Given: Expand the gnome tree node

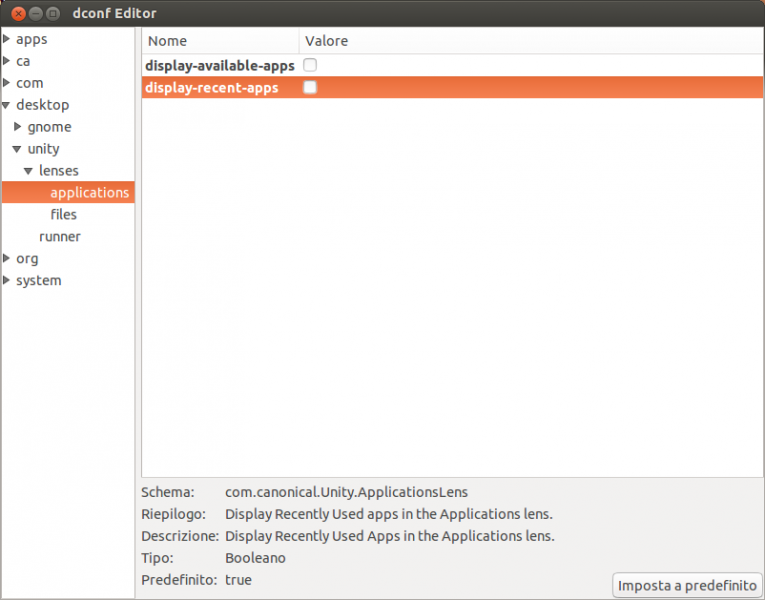Looking at the screenshot, I should [18, 126].
